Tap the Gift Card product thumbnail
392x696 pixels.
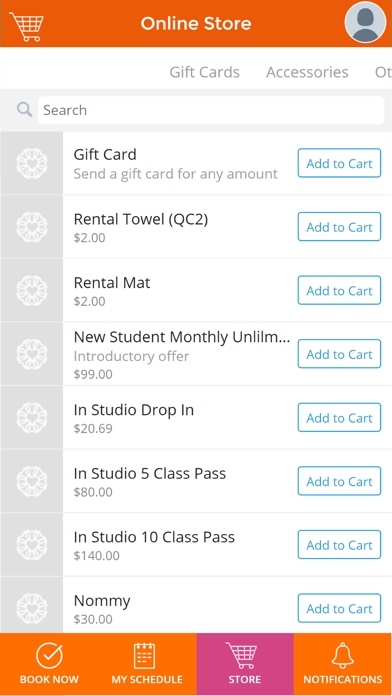pyautogui.click(x=32, y=163)
